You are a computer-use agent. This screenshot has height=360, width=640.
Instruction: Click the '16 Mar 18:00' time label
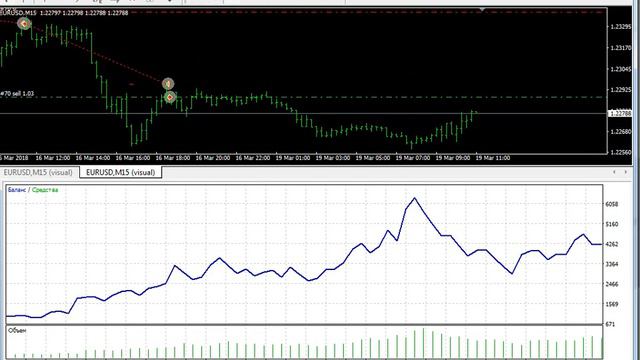click(173, 158)
